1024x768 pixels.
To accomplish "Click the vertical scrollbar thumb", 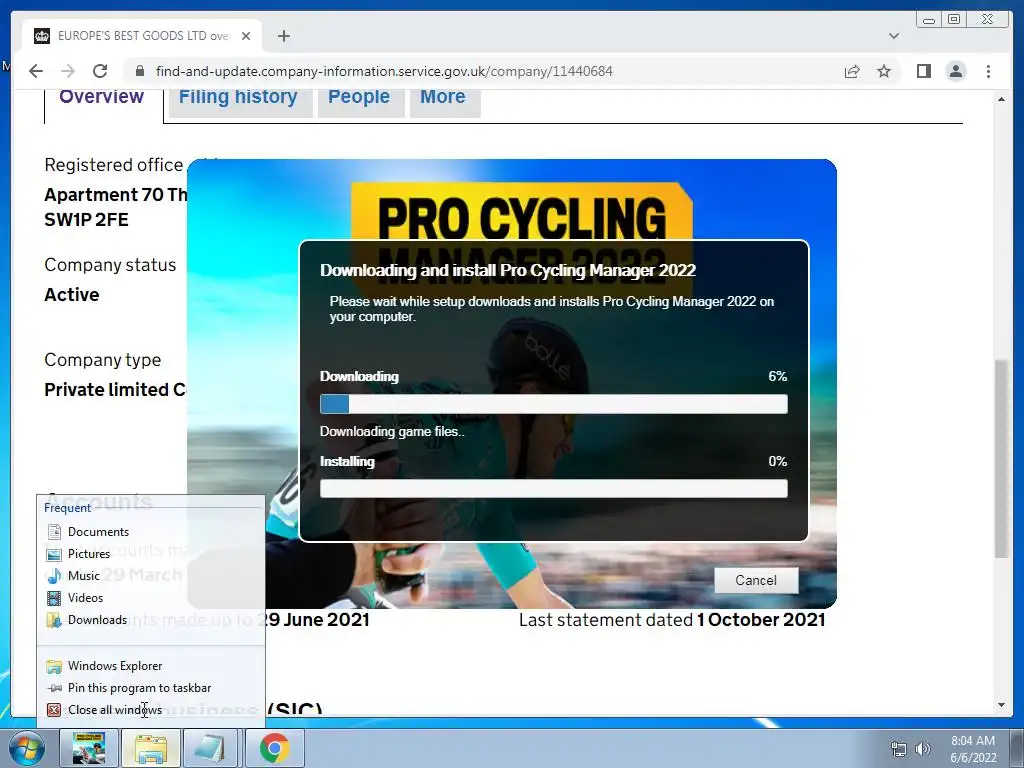I will 1001,458.
